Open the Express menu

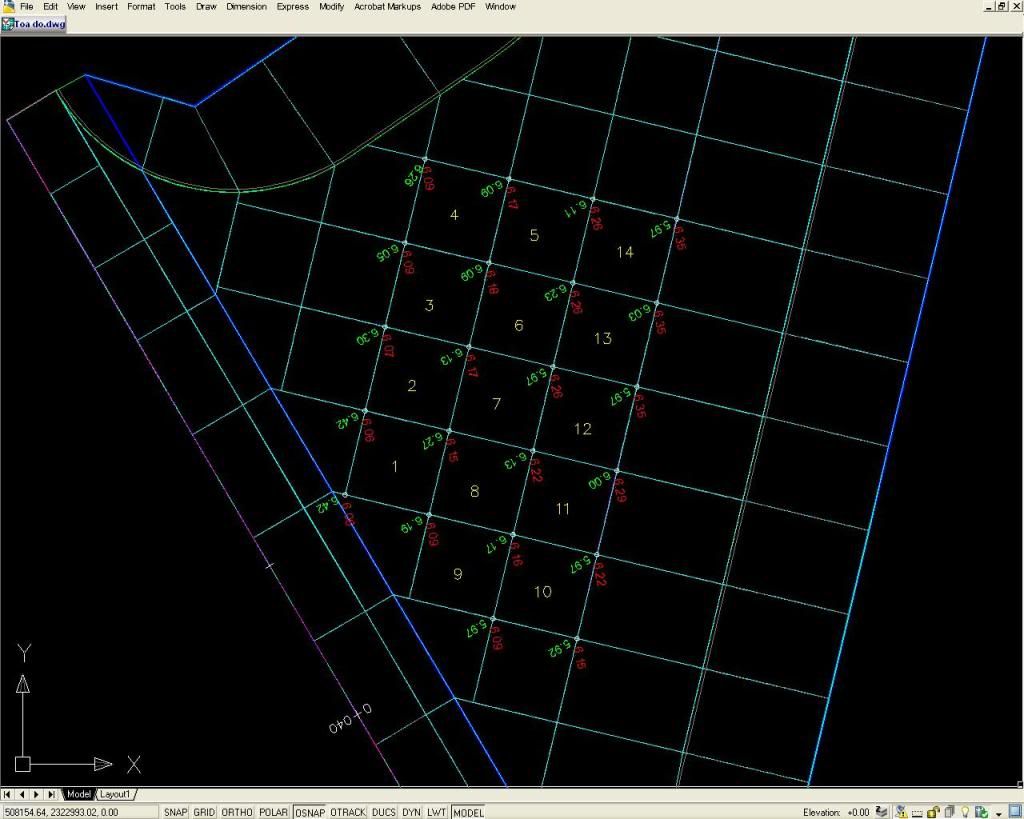point(293,7)
